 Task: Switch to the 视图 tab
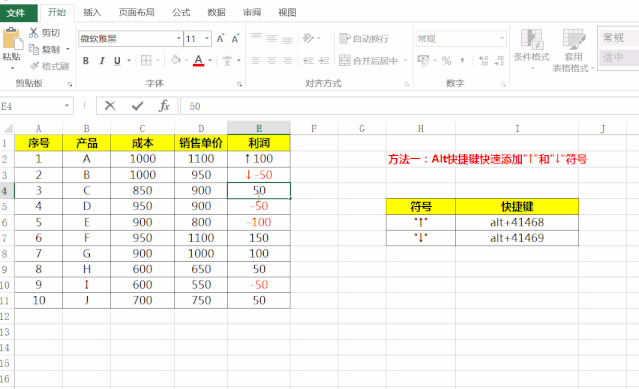coord(287,13)
